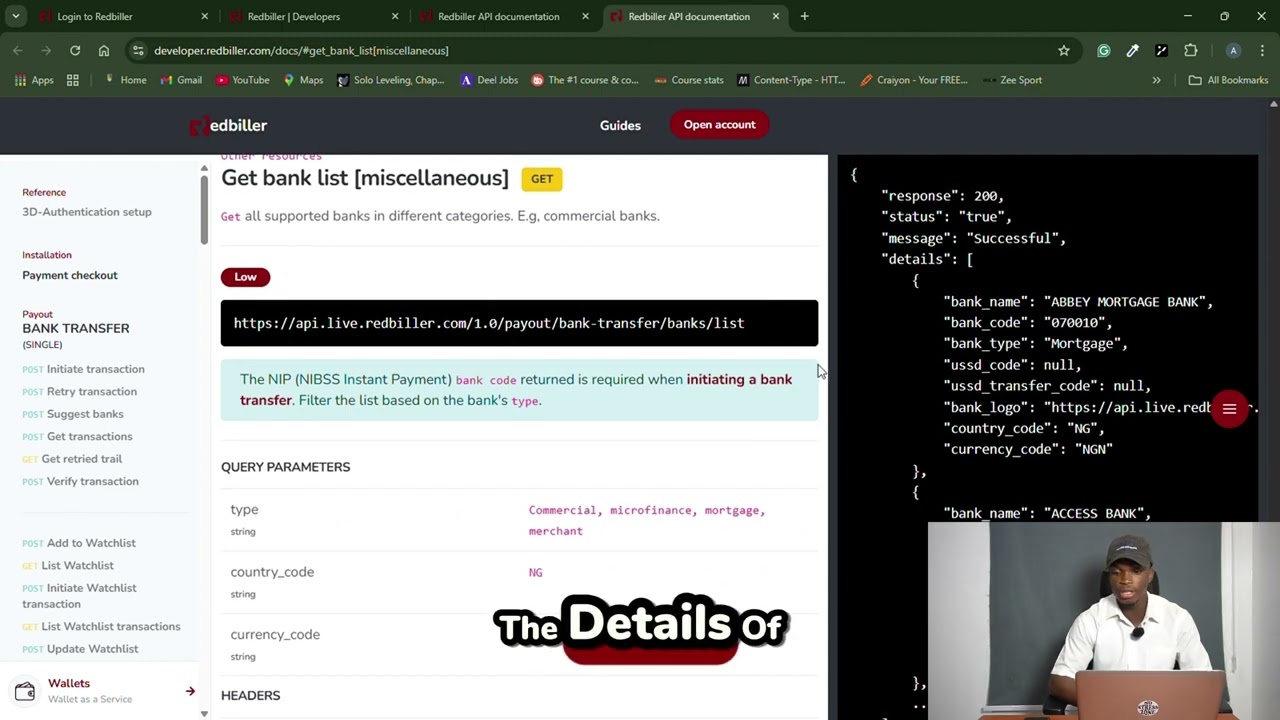1280x720 pixels.
Task: Open the Deel Jobs bookmark
Action: [x=489, y=80]
